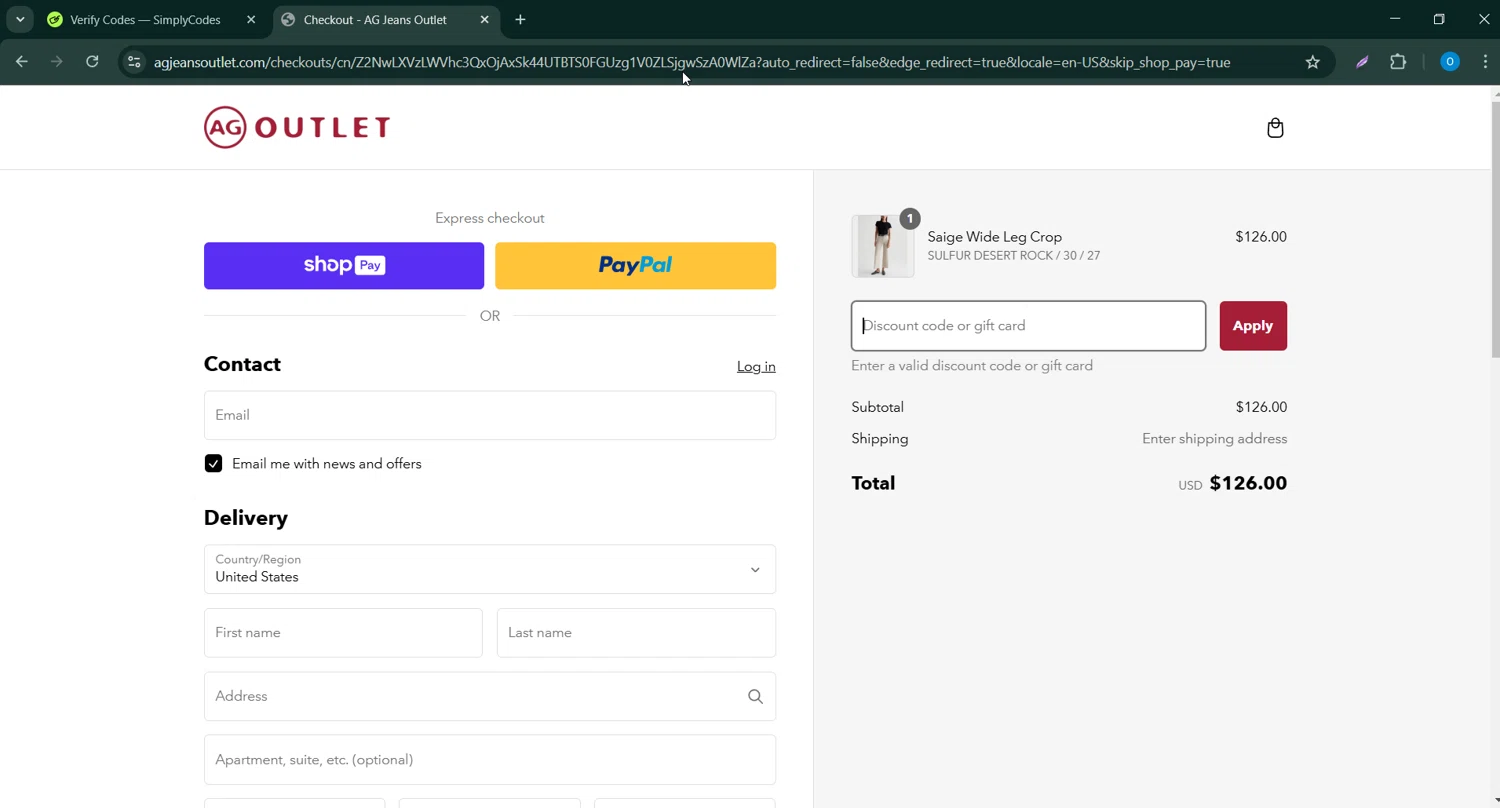Open the tab search dropdown arrow
1500x808 pixels.
(x=20, y=19)
